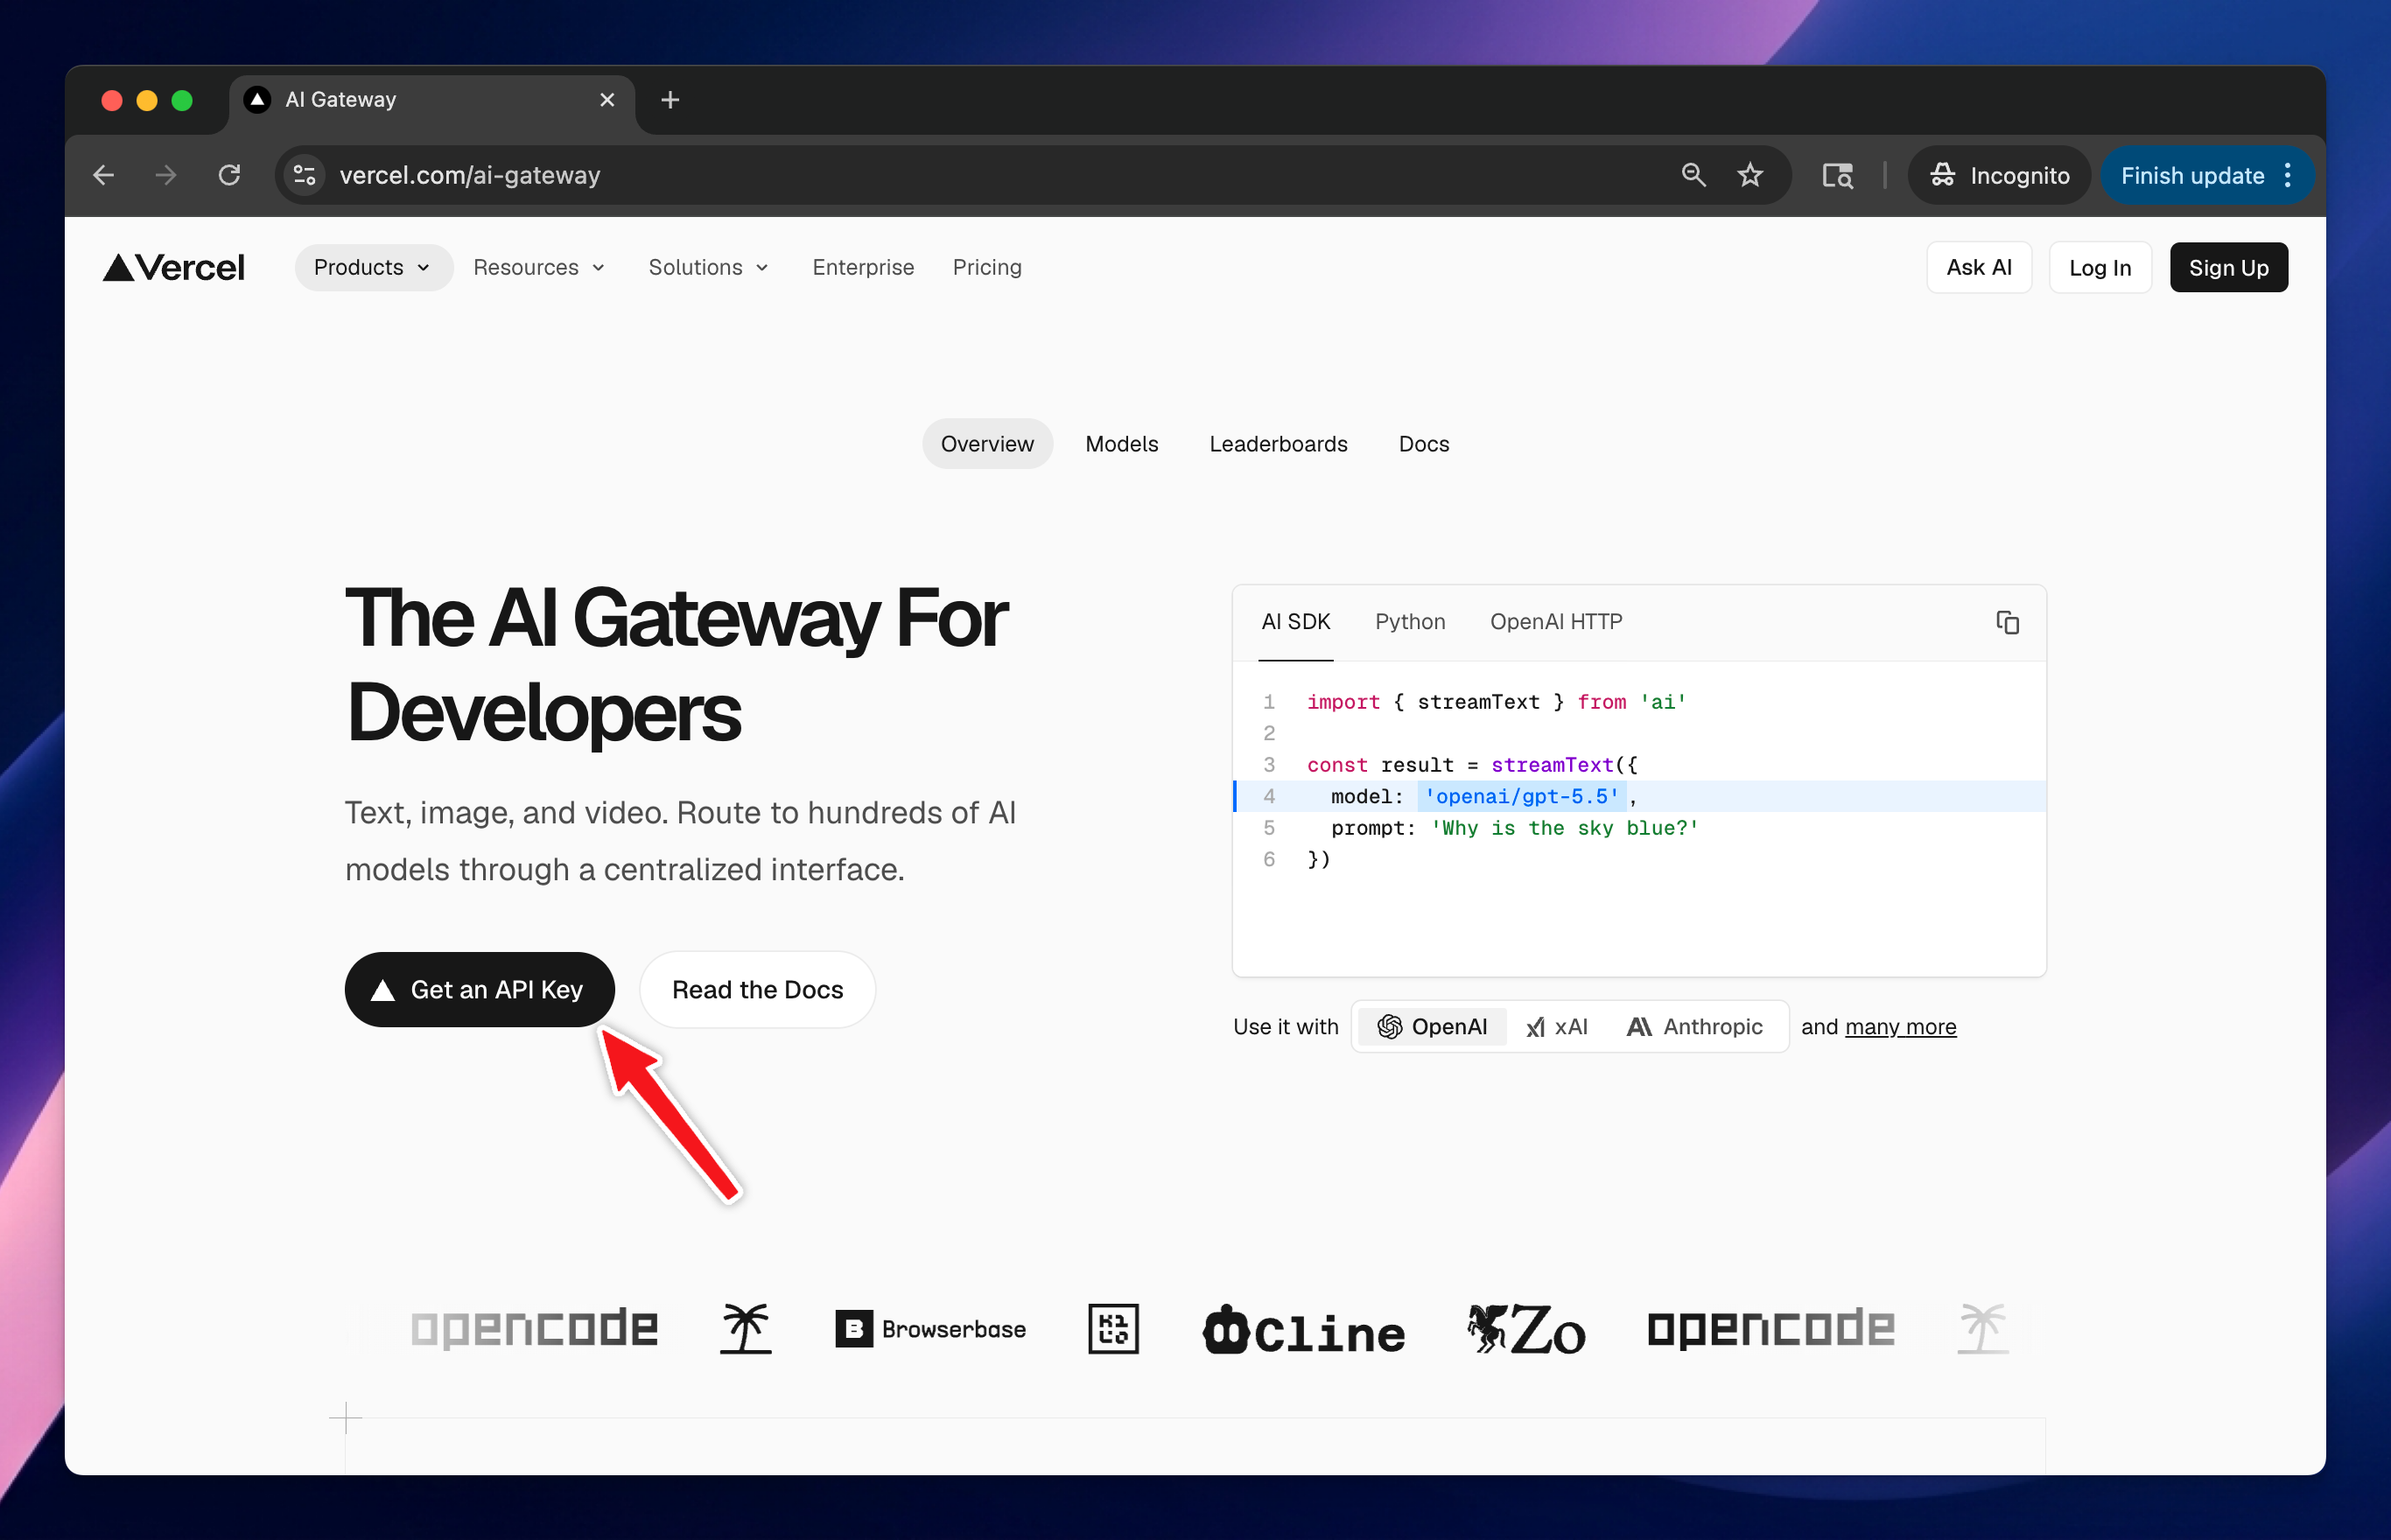Close the AI Gateway tab
The height and width of the screenshot is (1540, 2391).
tap(607, 100)
